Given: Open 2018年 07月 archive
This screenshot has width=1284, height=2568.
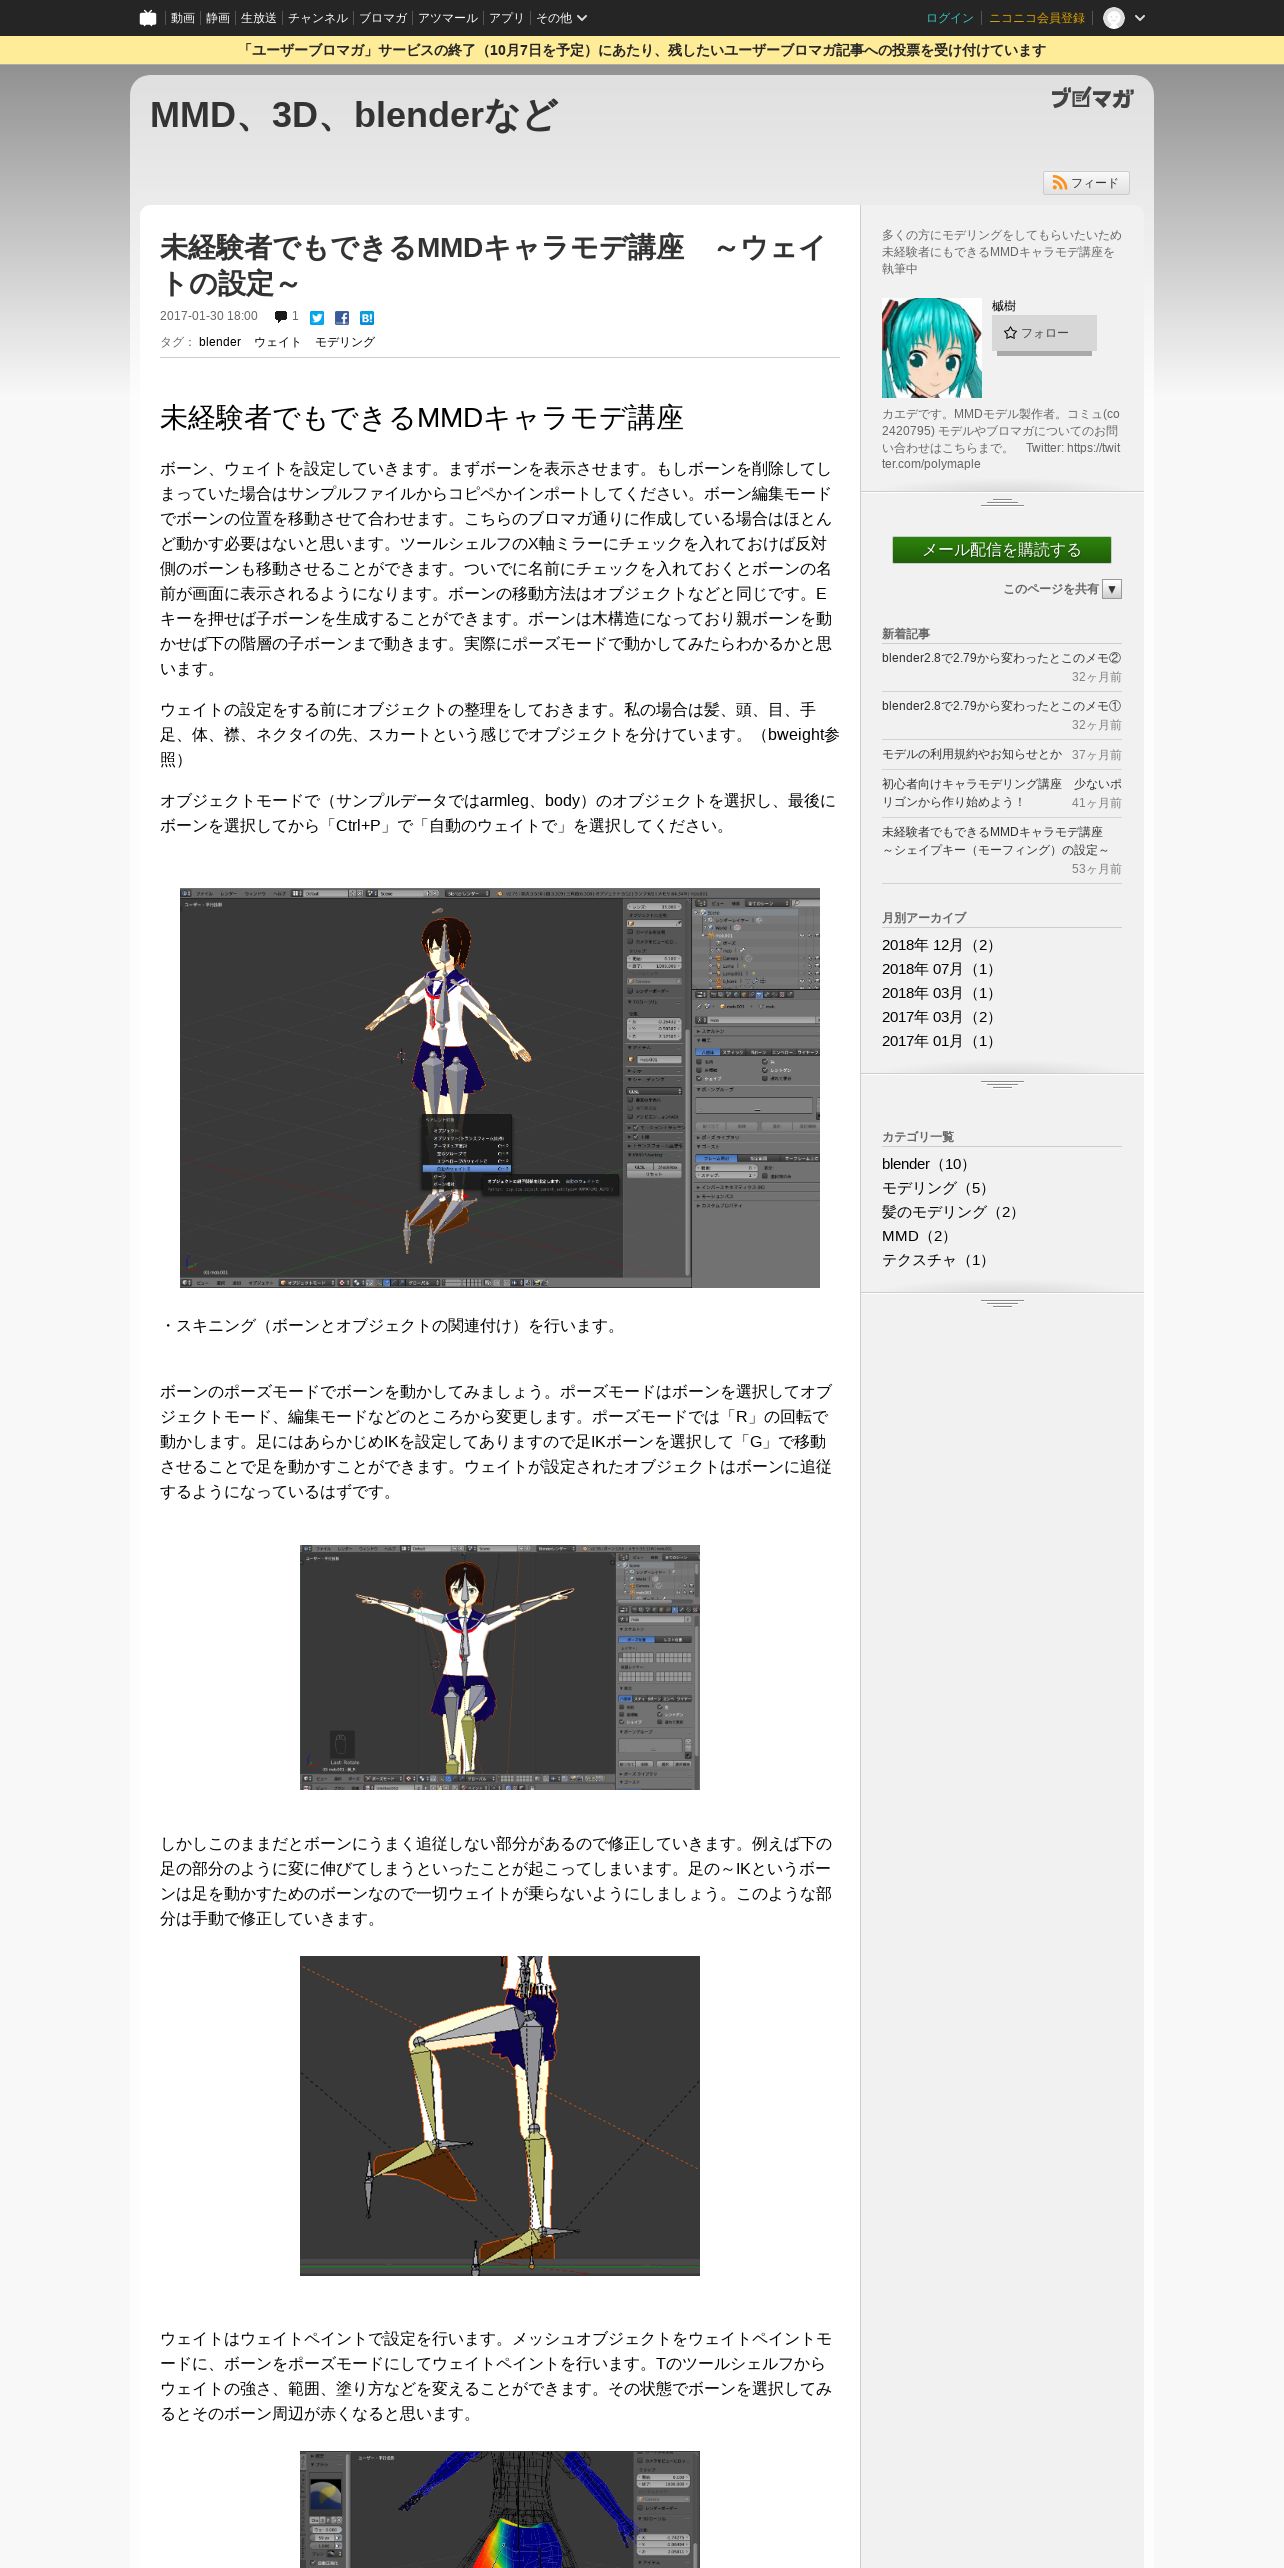Looking at the screenshot, I should (940, 969).
